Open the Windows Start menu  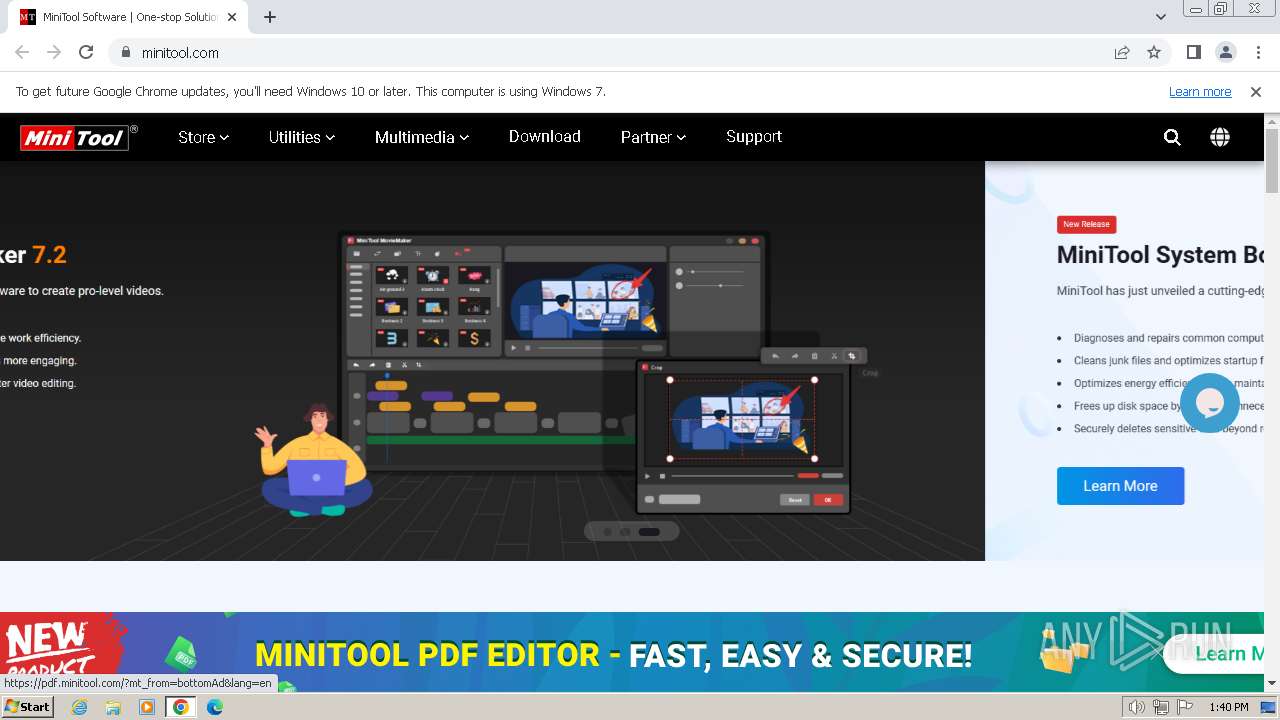(x=28, y=706)
